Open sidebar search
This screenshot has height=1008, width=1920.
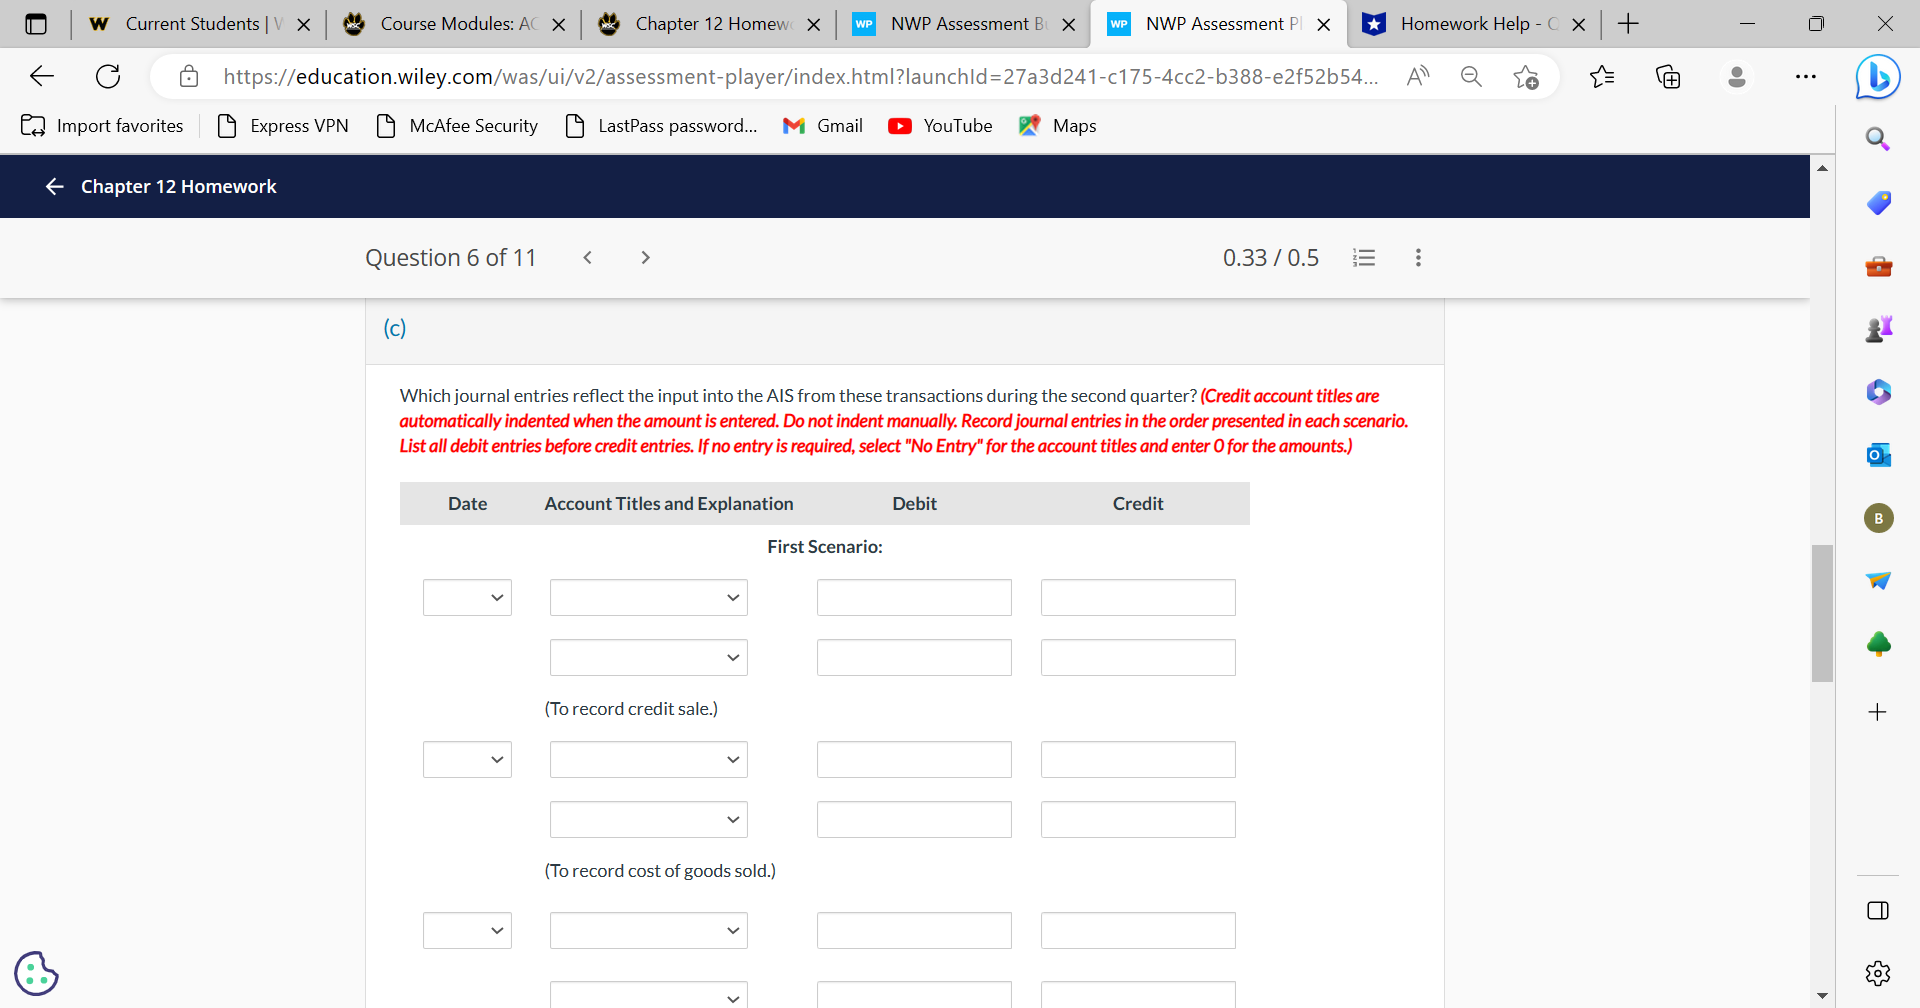(1878, 139)
